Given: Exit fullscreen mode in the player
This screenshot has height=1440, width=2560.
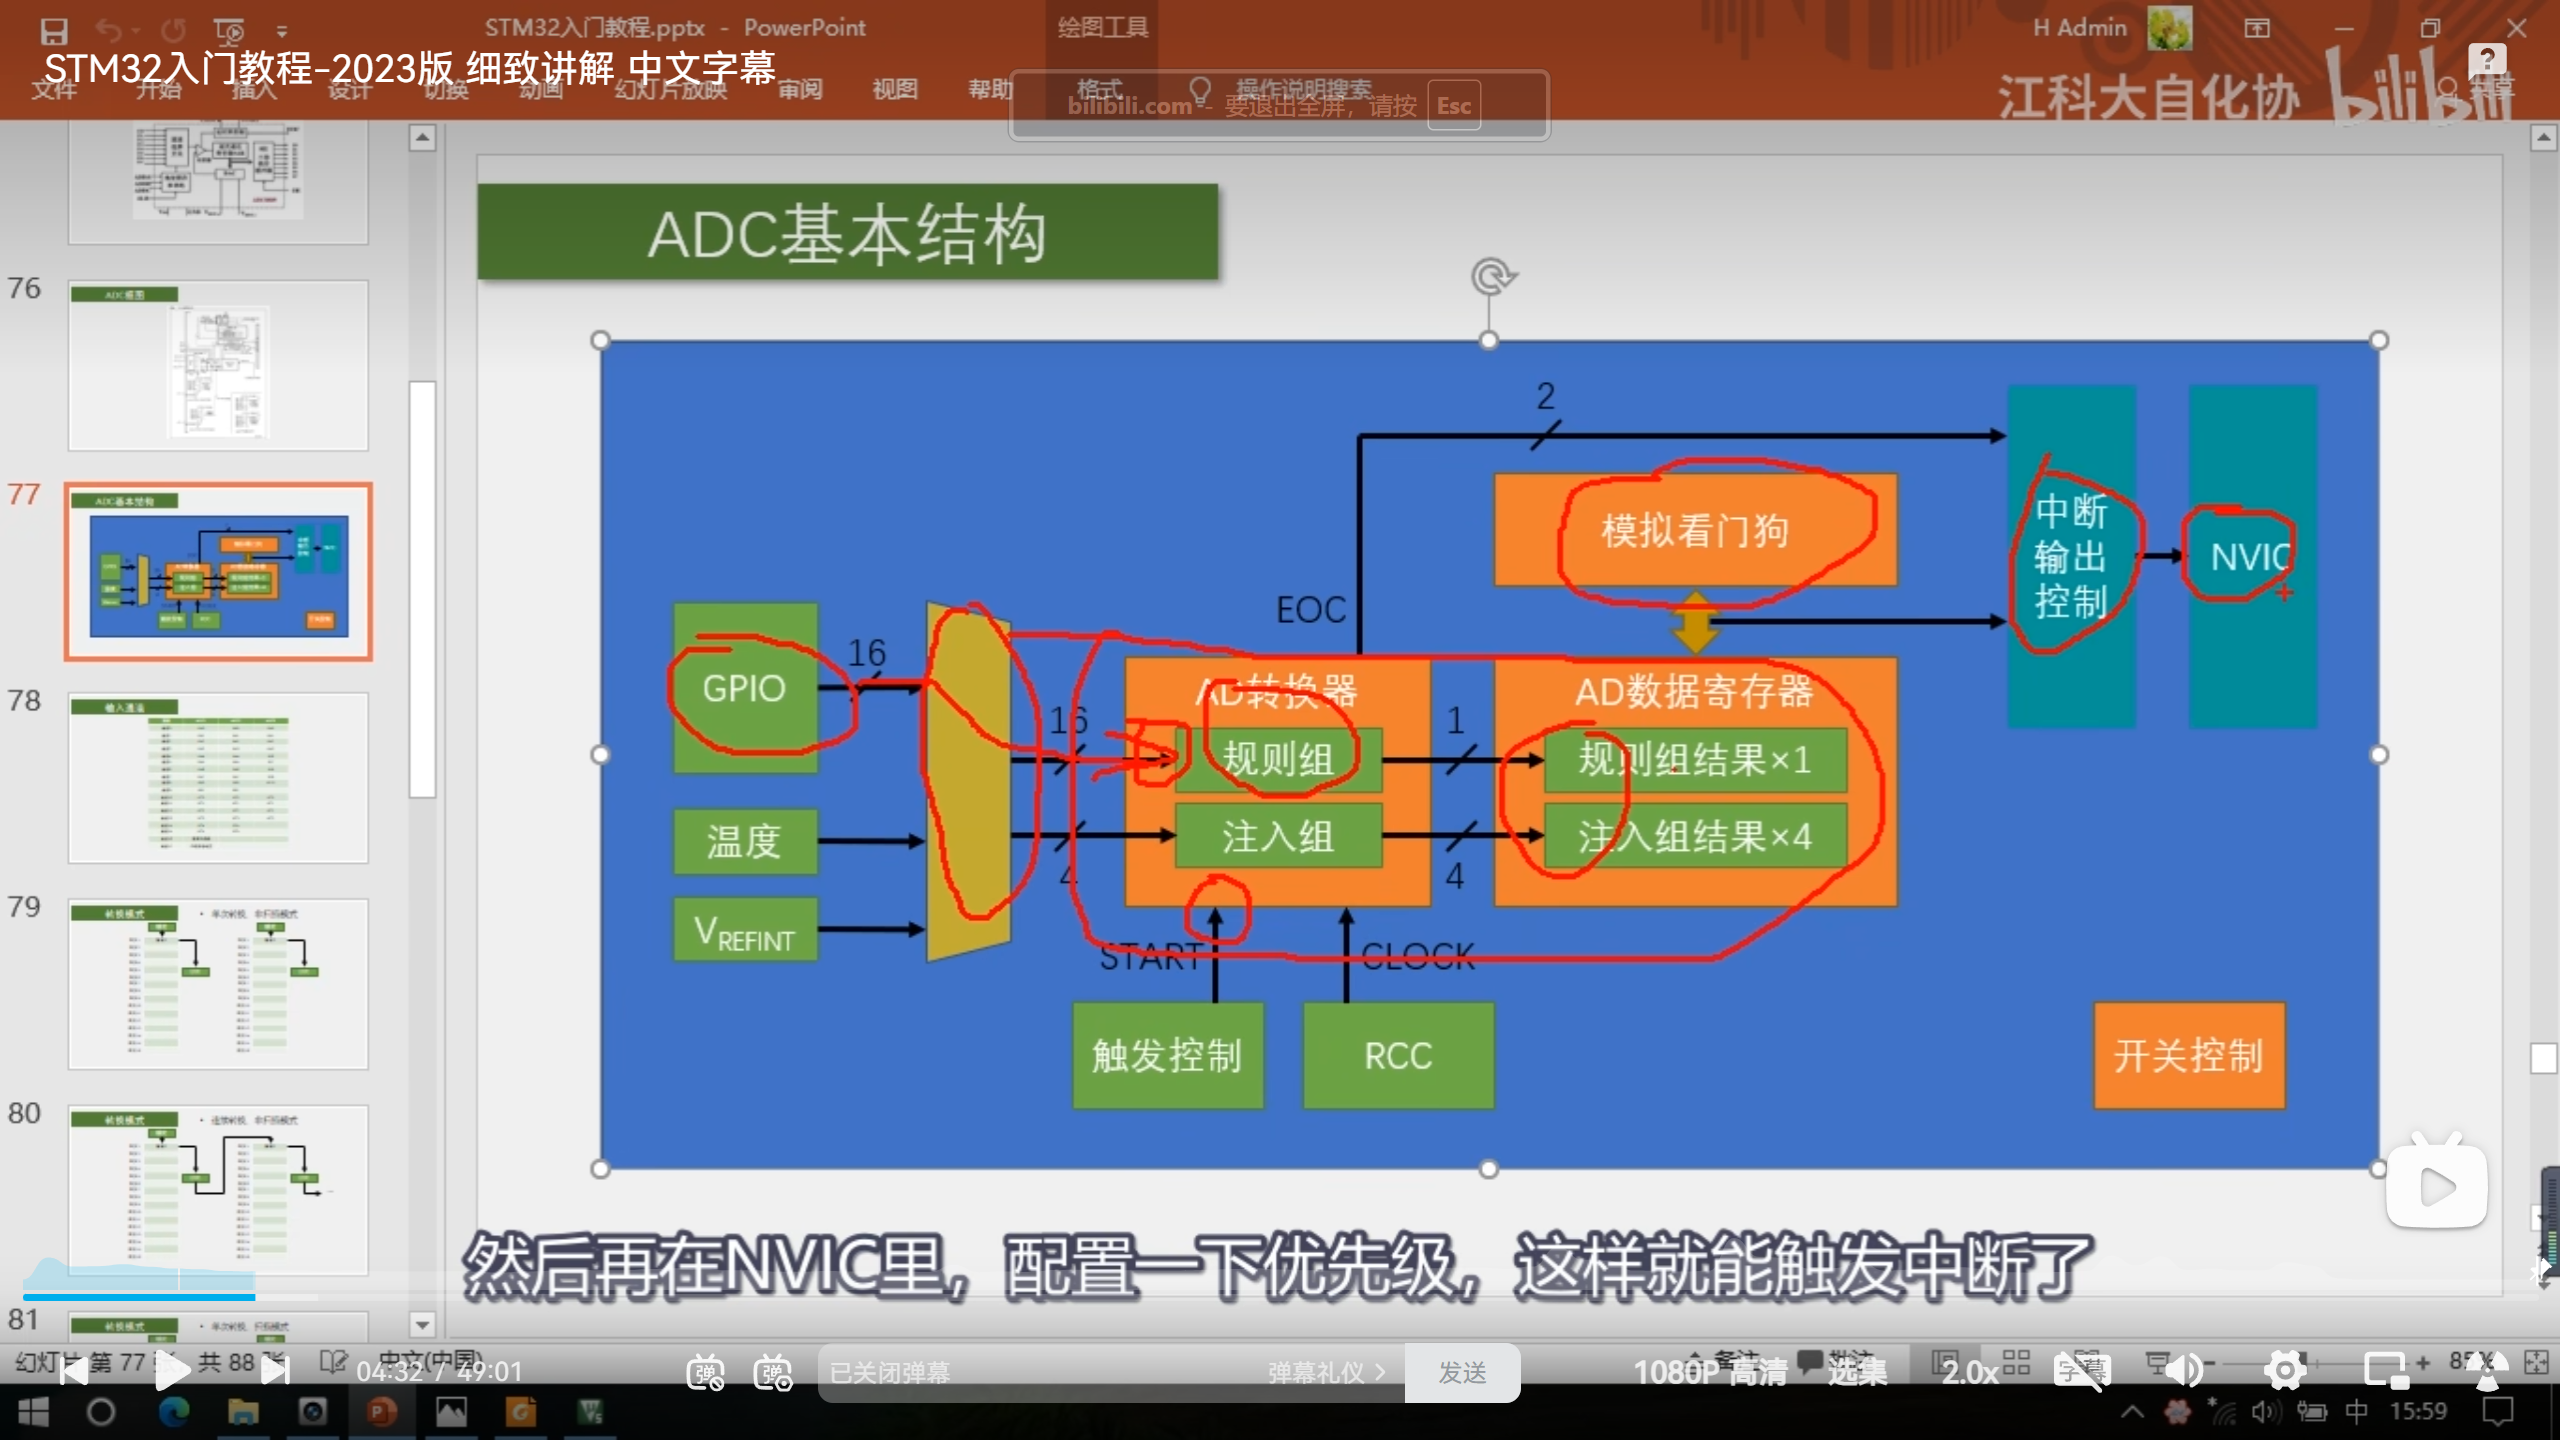Looking at the screenshot, I should [x=2488, y=1371].
